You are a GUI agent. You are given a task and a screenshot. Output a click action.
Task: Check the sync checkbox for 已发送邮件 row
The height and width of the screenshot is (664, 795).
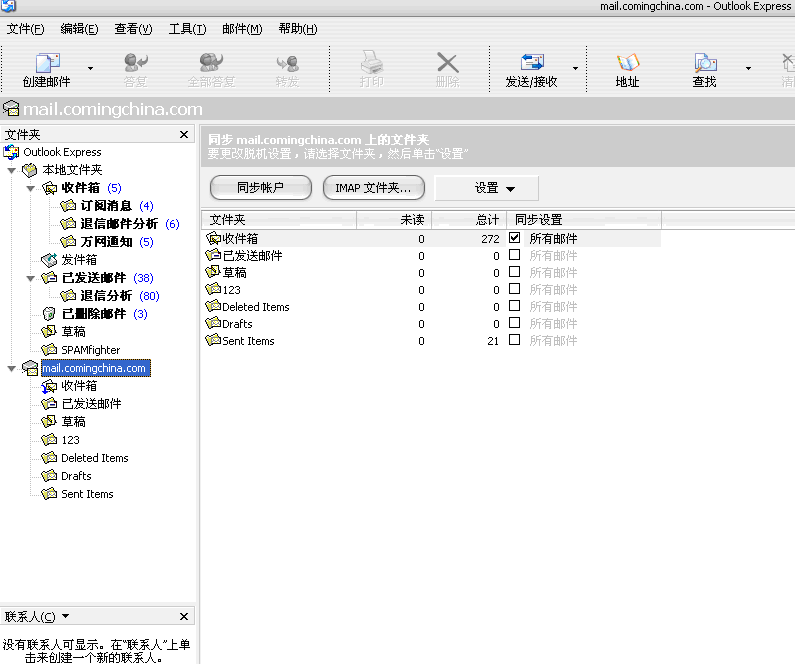coord(514,254)
